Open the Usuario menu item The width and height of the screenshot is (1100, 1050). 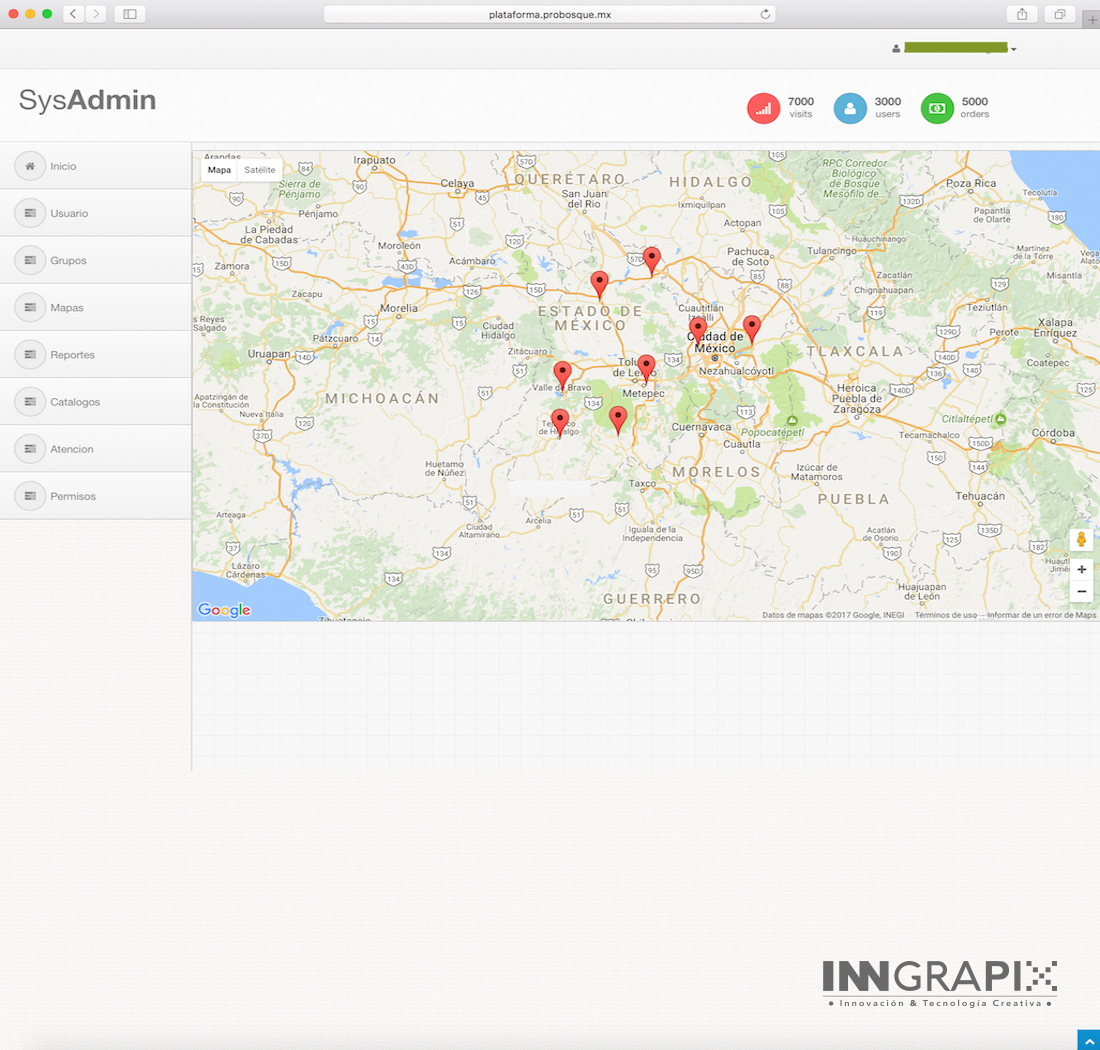click(69, 213)
